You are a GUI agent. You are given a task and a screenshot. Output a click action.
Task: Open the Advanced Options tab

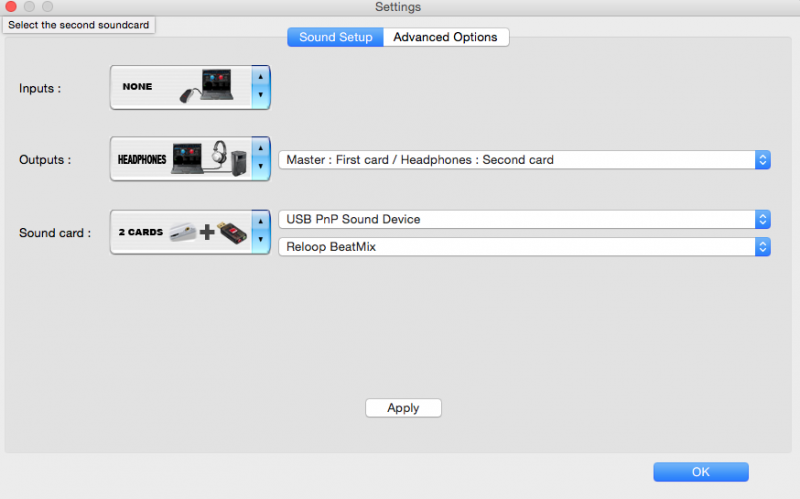click(x=445, y=37)
